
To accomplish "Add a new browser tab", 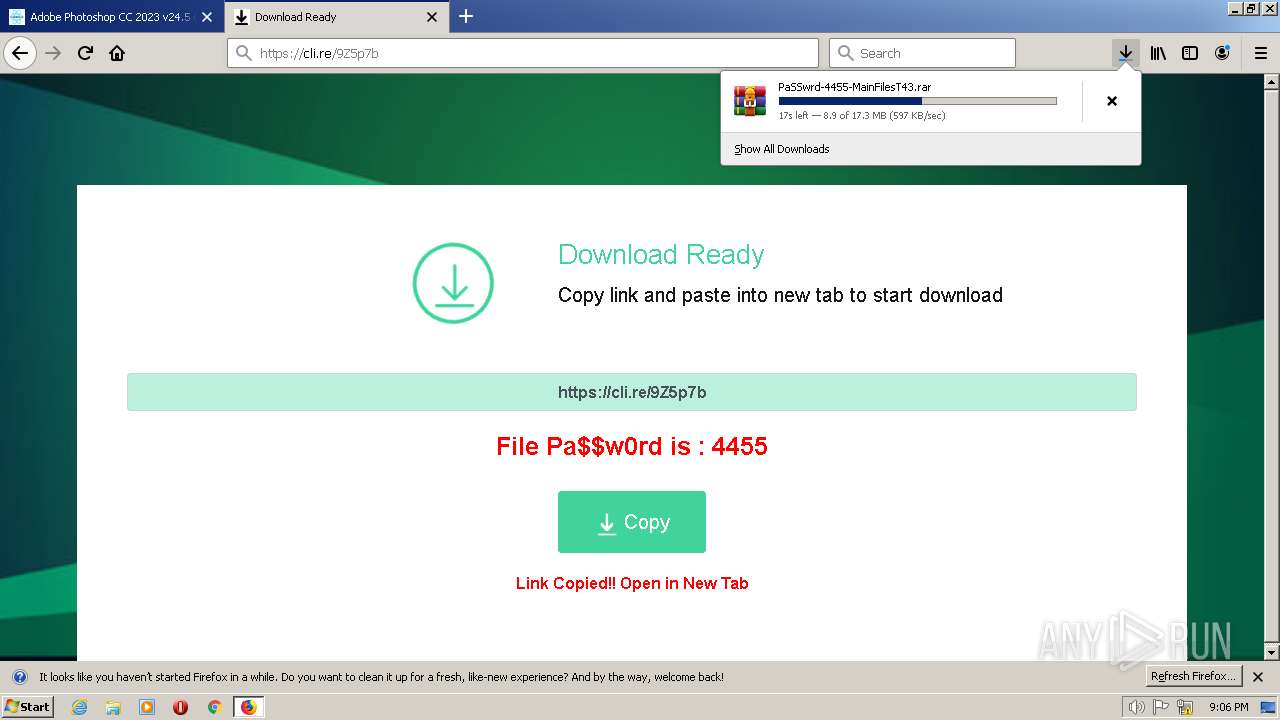I will pos(466,16).
